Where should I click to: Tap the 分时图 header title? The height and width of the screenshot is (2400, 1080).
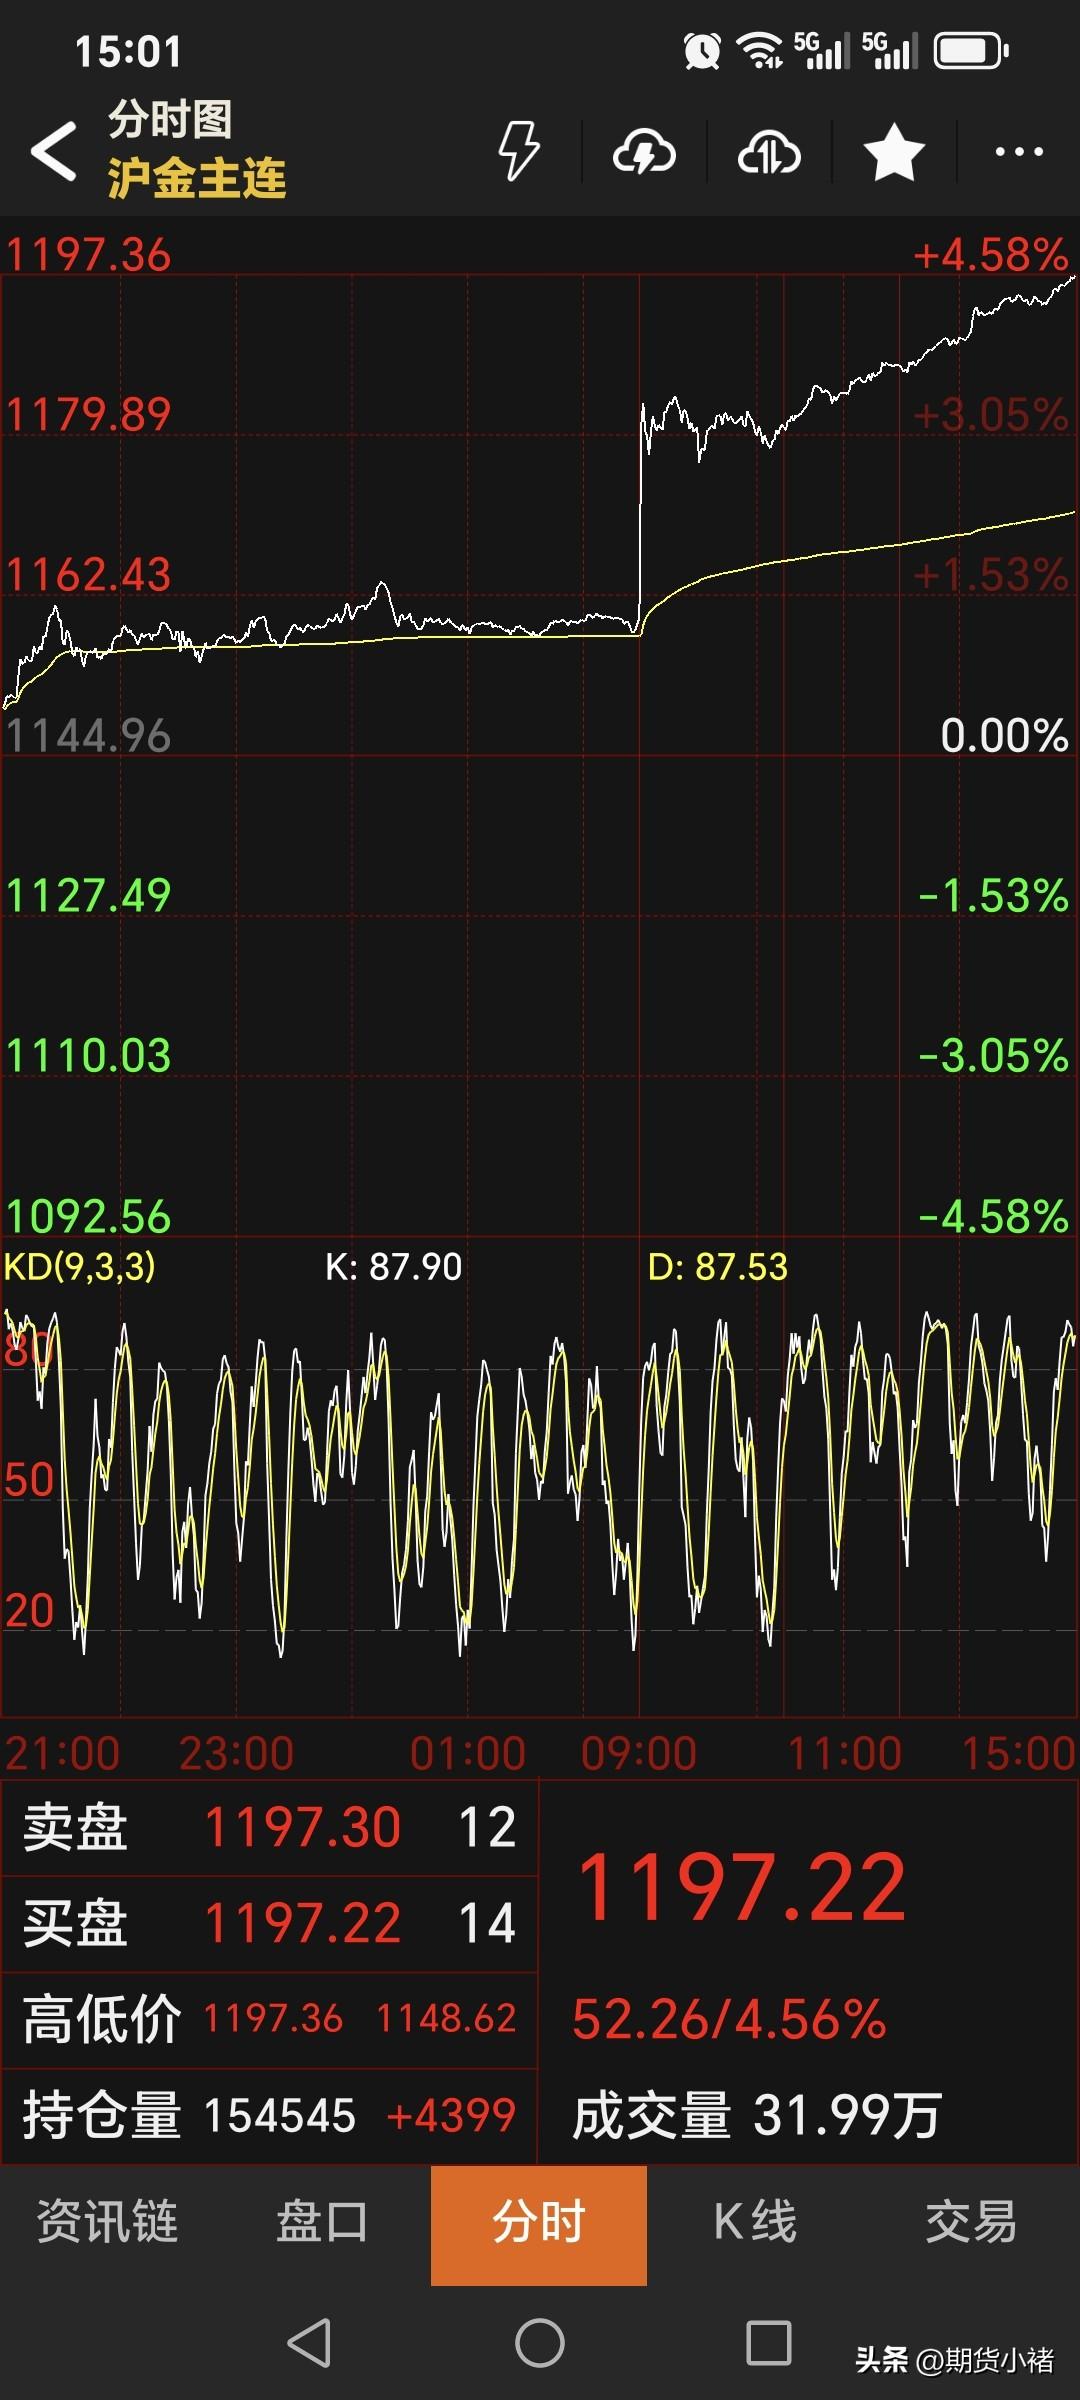(170, 119)
